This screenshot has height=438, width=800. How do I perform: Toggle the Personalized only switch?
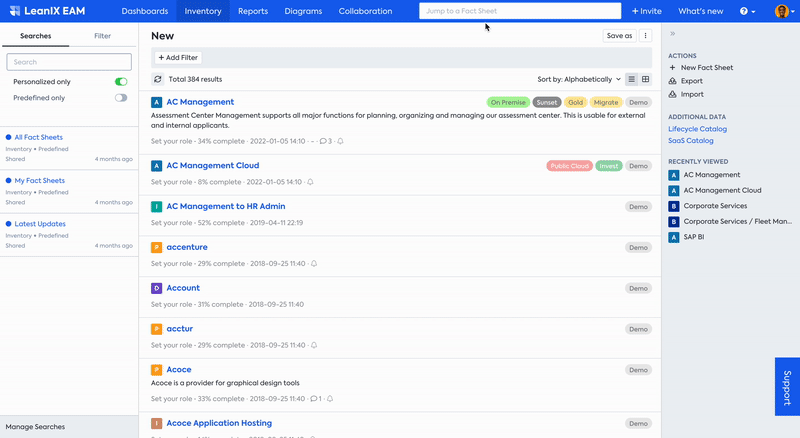pyautogui.click(x=121, y=82)
